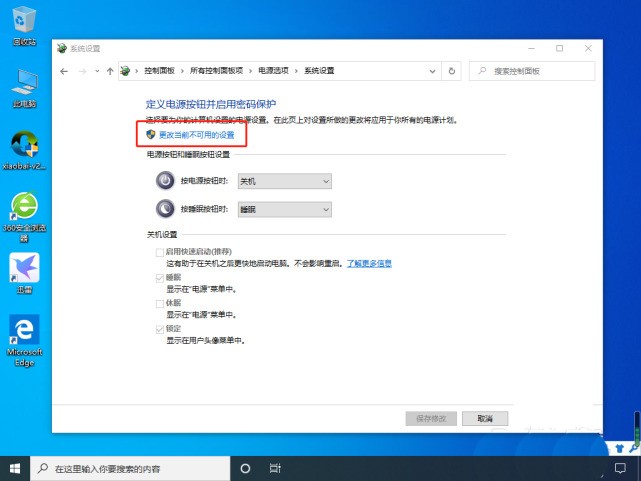Expand the address bar history dropdown arrow
Viewport: 641px width, 481px height.
[x=432, y=72]
